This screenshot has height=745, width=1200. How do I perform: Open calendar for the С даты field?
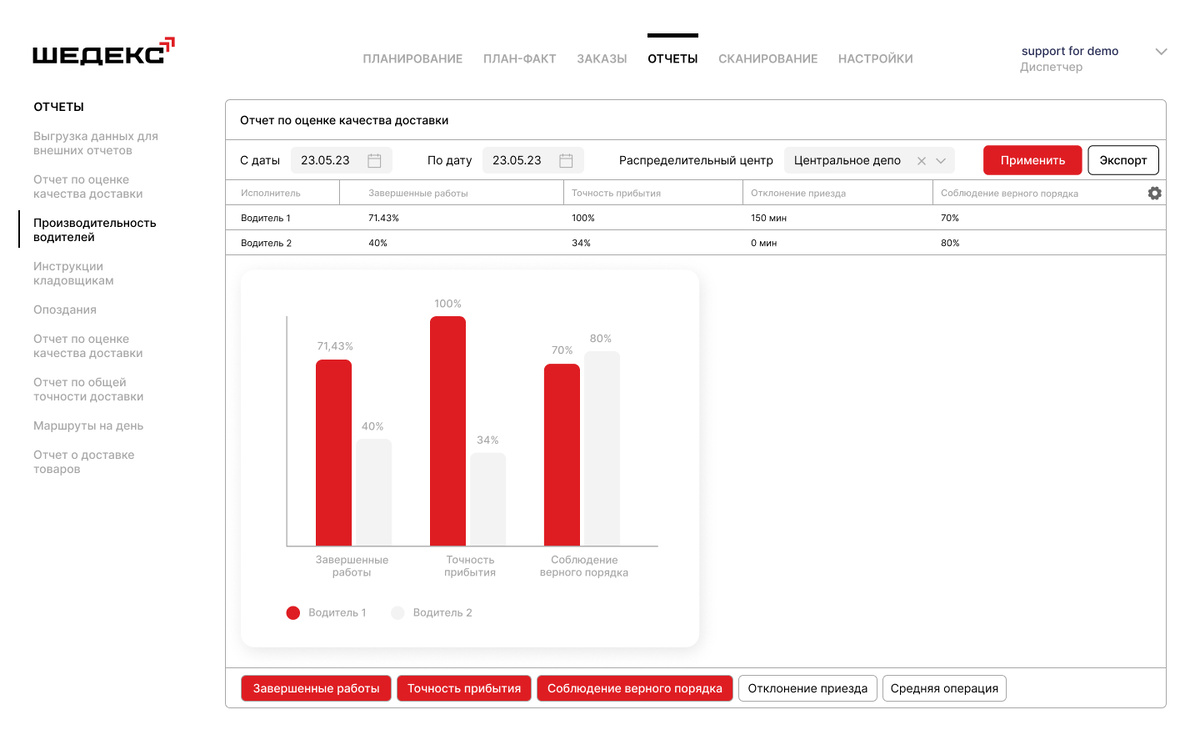tap(374, 160)
